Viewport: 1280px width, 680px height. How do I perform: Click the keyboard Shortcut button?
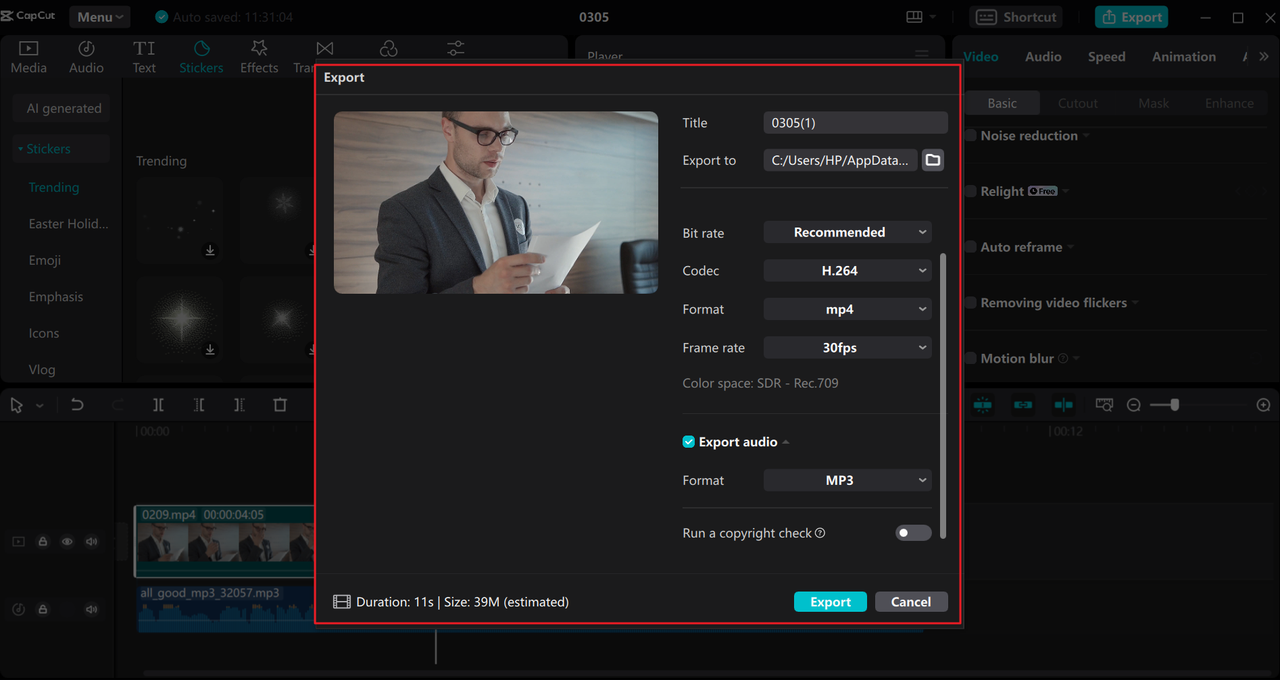pyautogui.click(x=1016, y=17)
